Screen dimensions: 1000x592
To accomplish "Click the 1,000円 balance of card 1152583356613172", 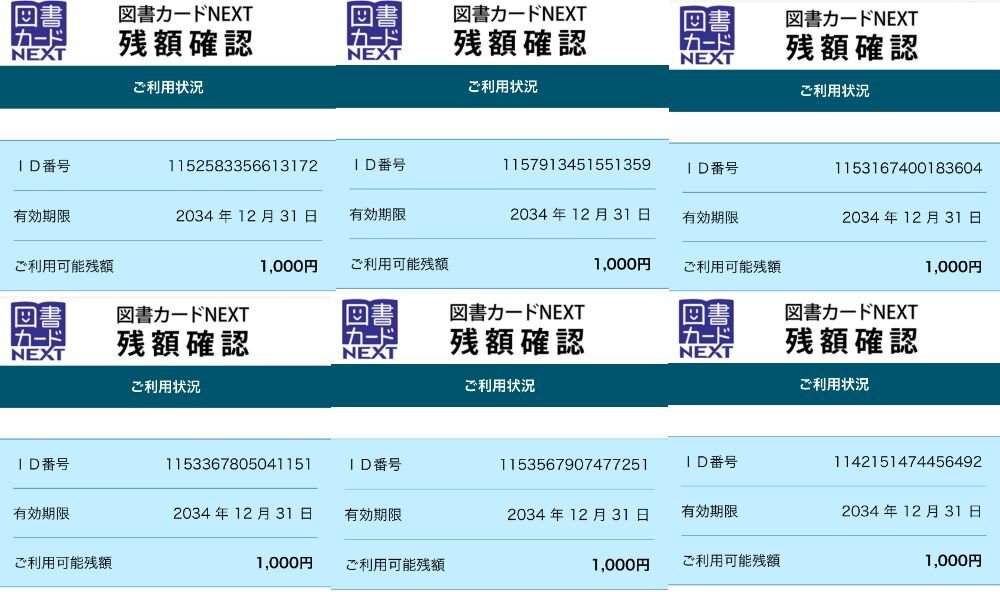I will (289, 267).
